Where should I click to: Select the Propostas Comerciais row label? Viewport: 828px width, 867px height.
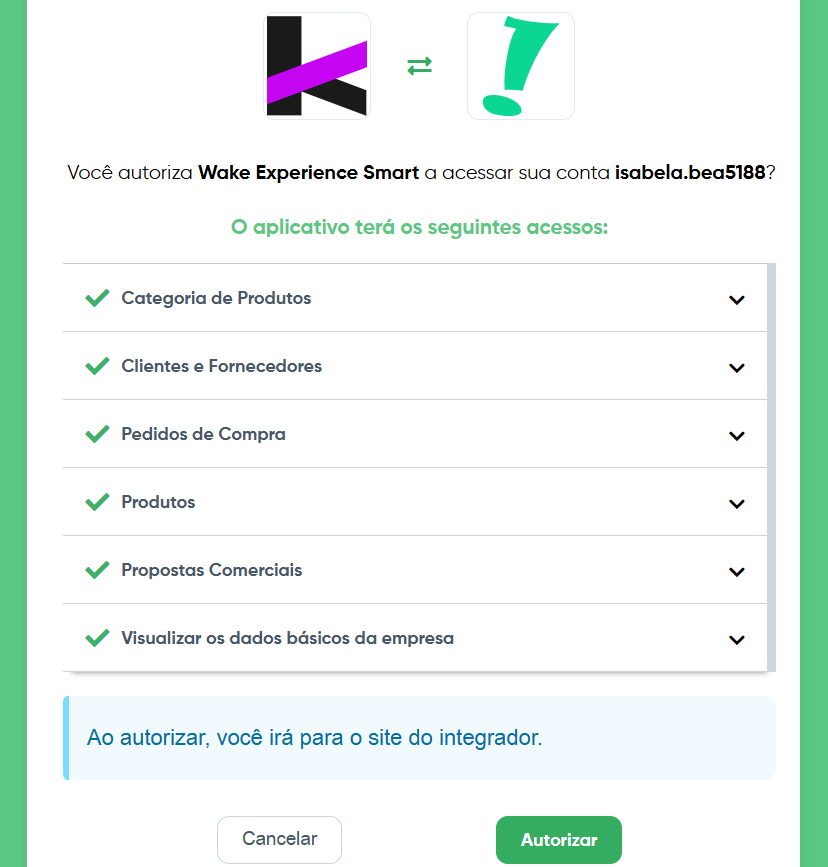212,570
